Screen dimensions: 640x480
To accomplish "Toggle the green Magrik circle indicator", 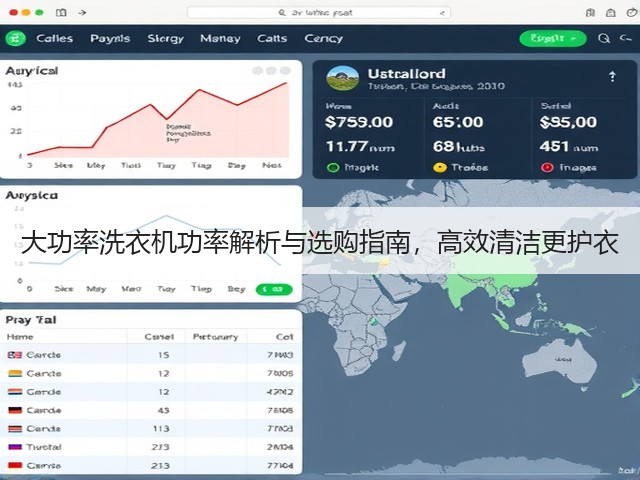I will click(x=333, y=167).
